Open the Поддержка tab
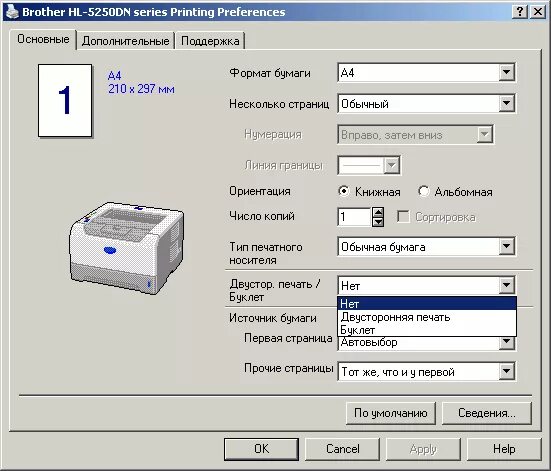551x471 pixels. (x=210, y=41)
